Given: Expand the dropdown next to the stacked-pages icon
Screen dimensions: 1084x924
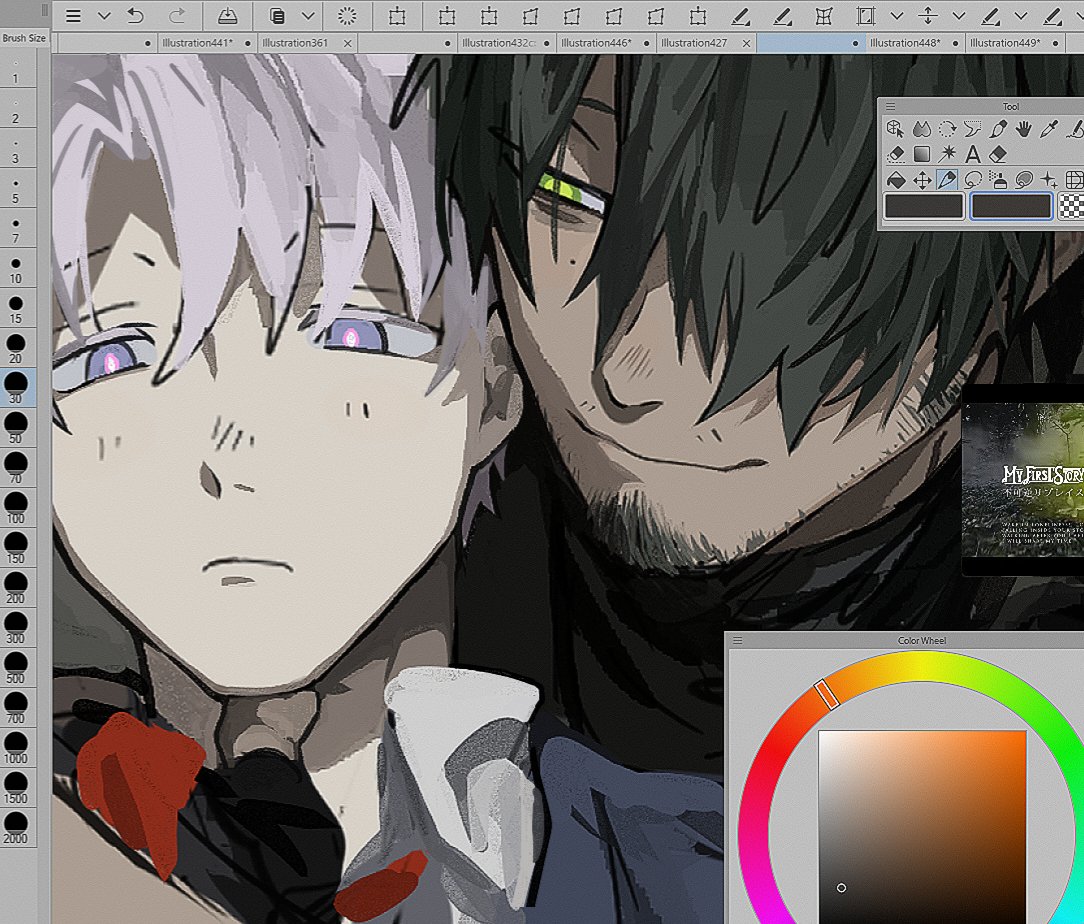Looking at the screenshot, I should pos(308,16).
